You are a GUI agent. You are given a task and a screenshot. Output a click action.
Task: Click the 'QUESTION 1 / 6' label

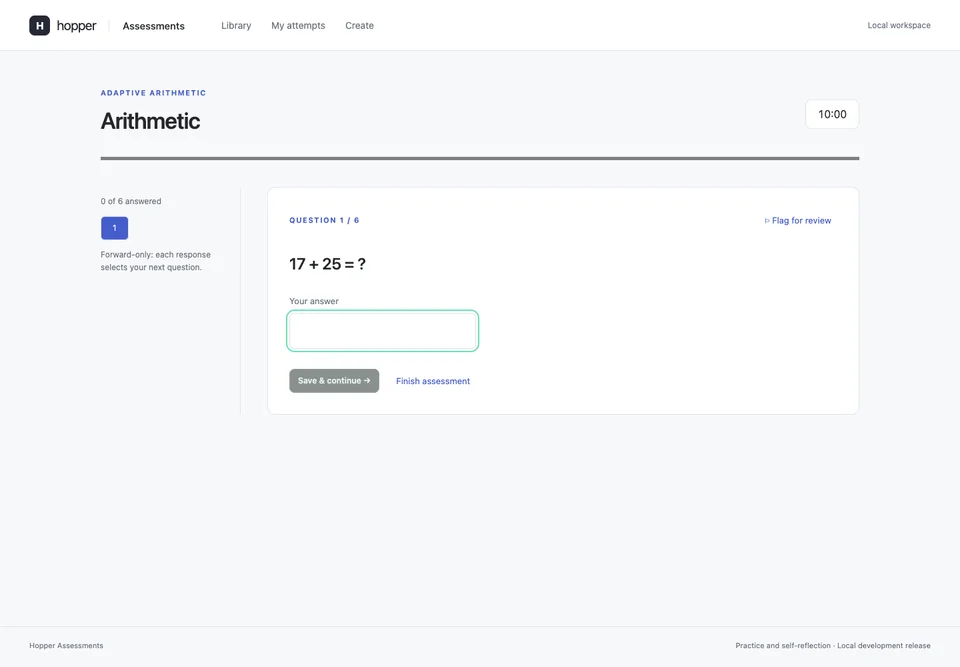pyautogui.click(x=324, y=220)
